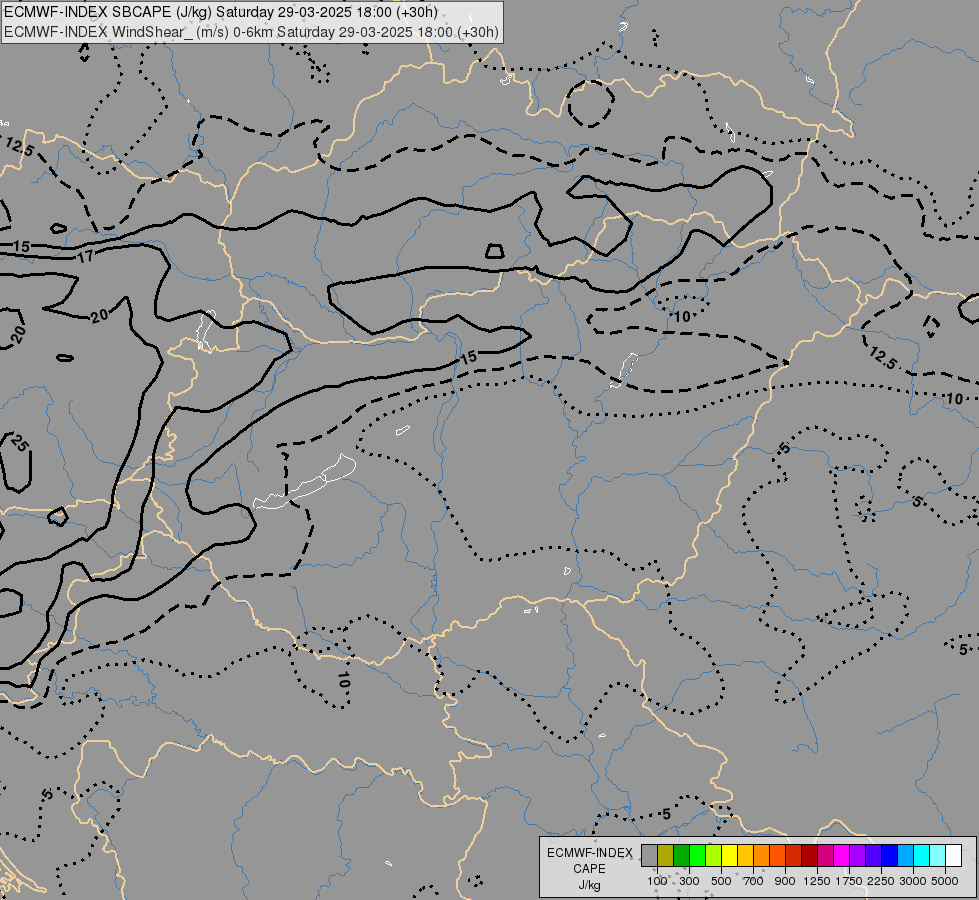Select the olive swatch in the CAPE legend
Viewport: 979px width, 900px height.
coord(666,855)
